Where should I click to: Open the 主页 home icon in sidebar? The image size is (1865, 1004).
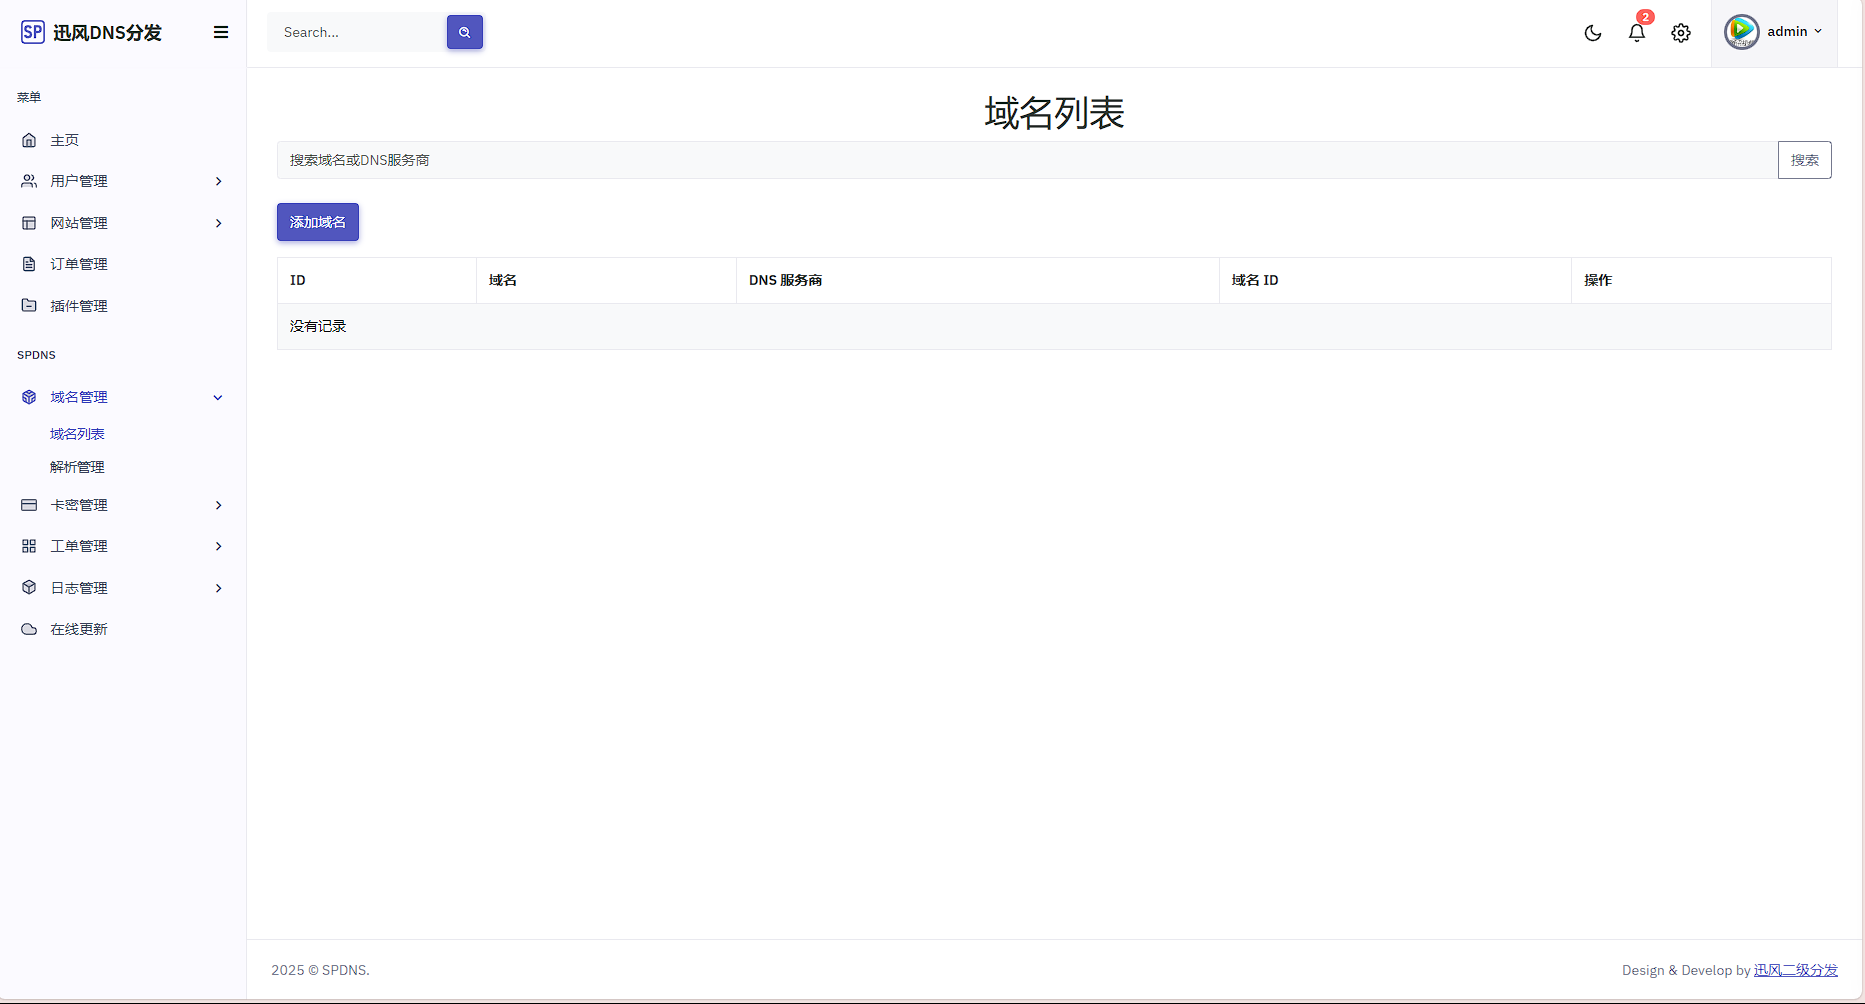pos(29,140)
